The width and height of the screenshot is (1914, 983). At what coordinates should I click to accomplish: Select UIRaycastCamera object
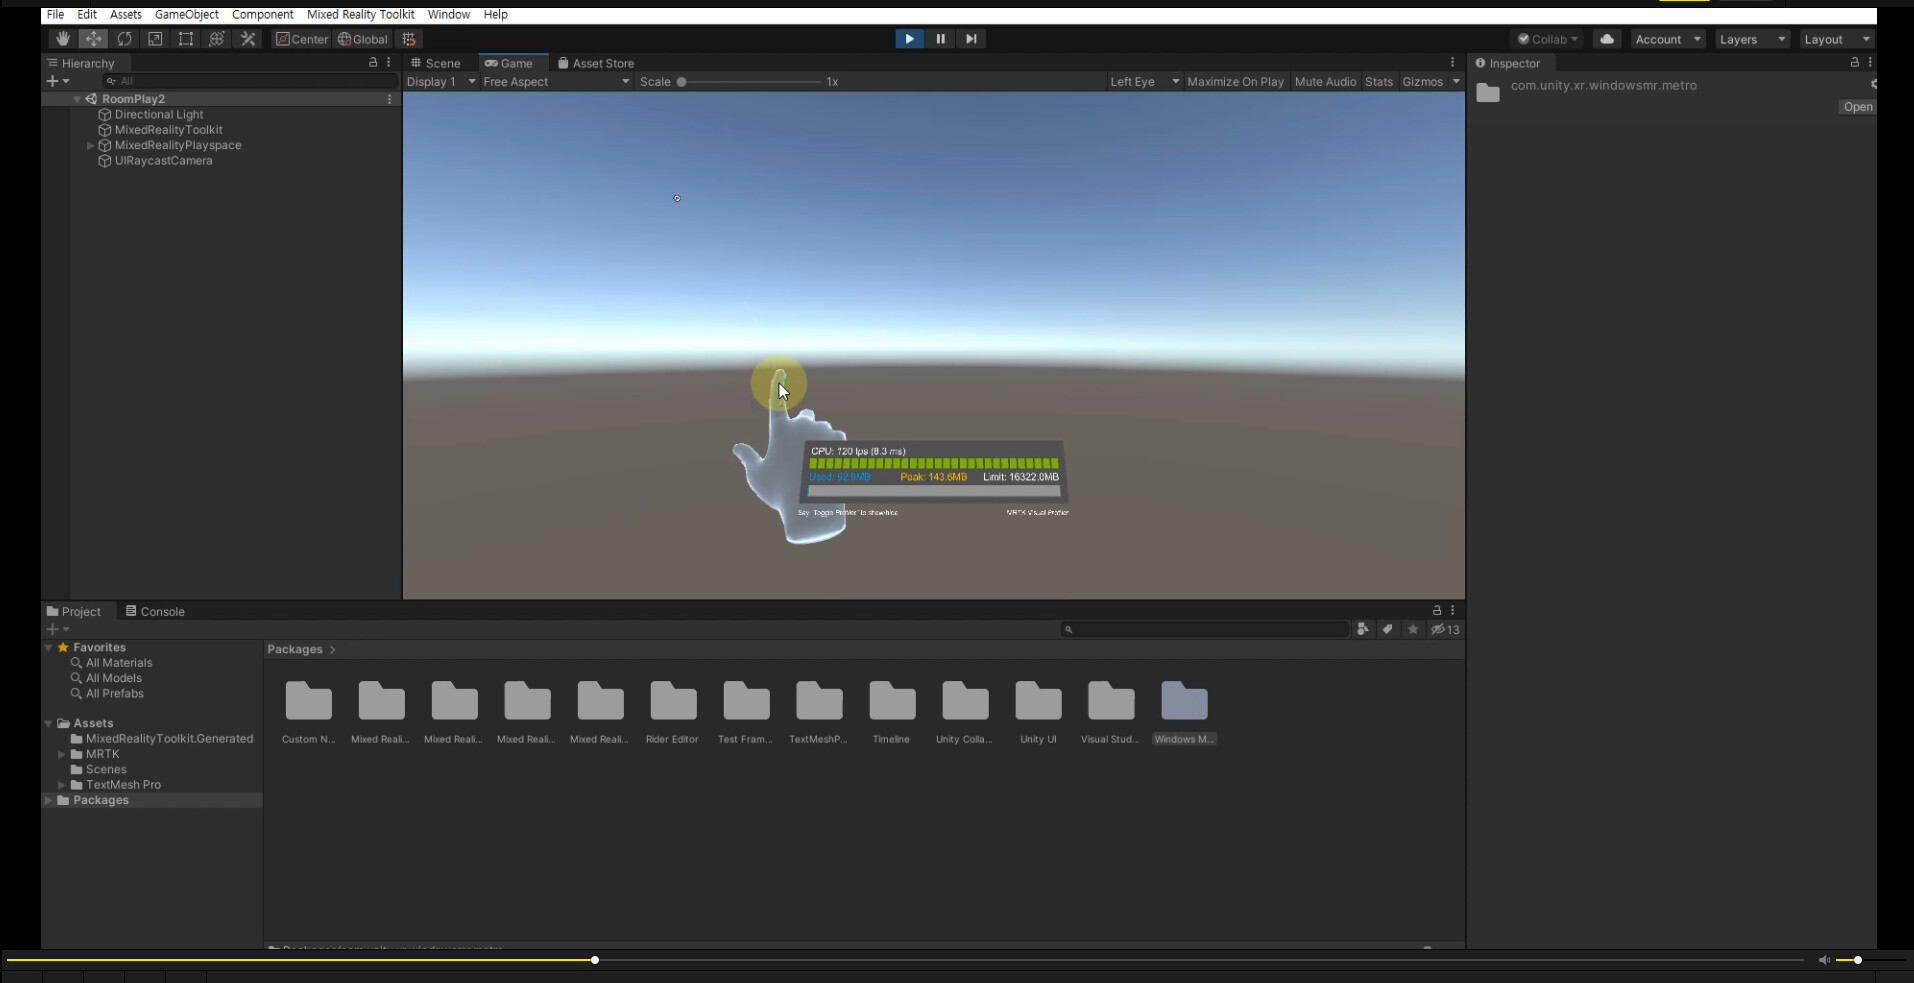(163, 160)
